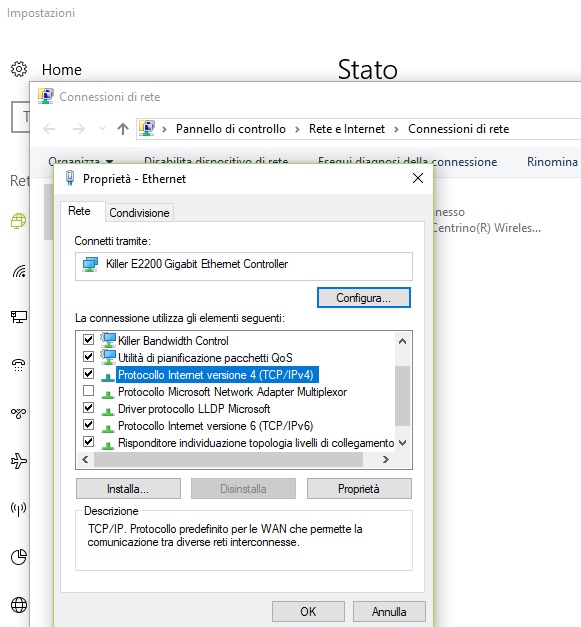Open recent locations dropdown in Explorer navigation
581x627 pixels.
pos(102,128)
